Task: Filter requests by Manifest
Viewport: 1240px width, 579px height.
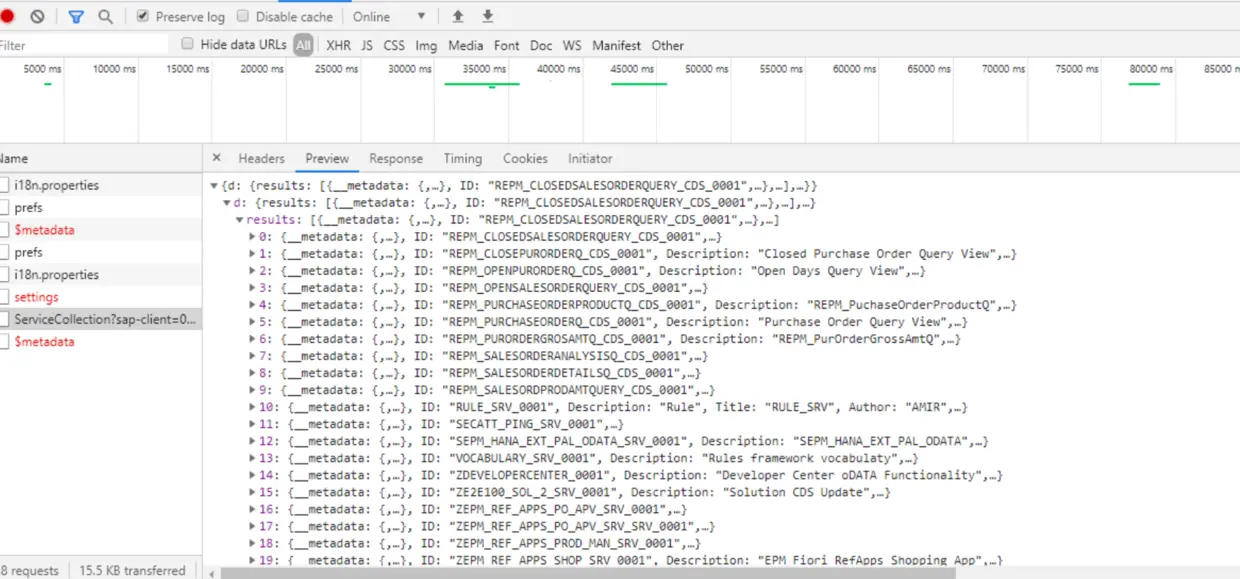Action: 617,45
